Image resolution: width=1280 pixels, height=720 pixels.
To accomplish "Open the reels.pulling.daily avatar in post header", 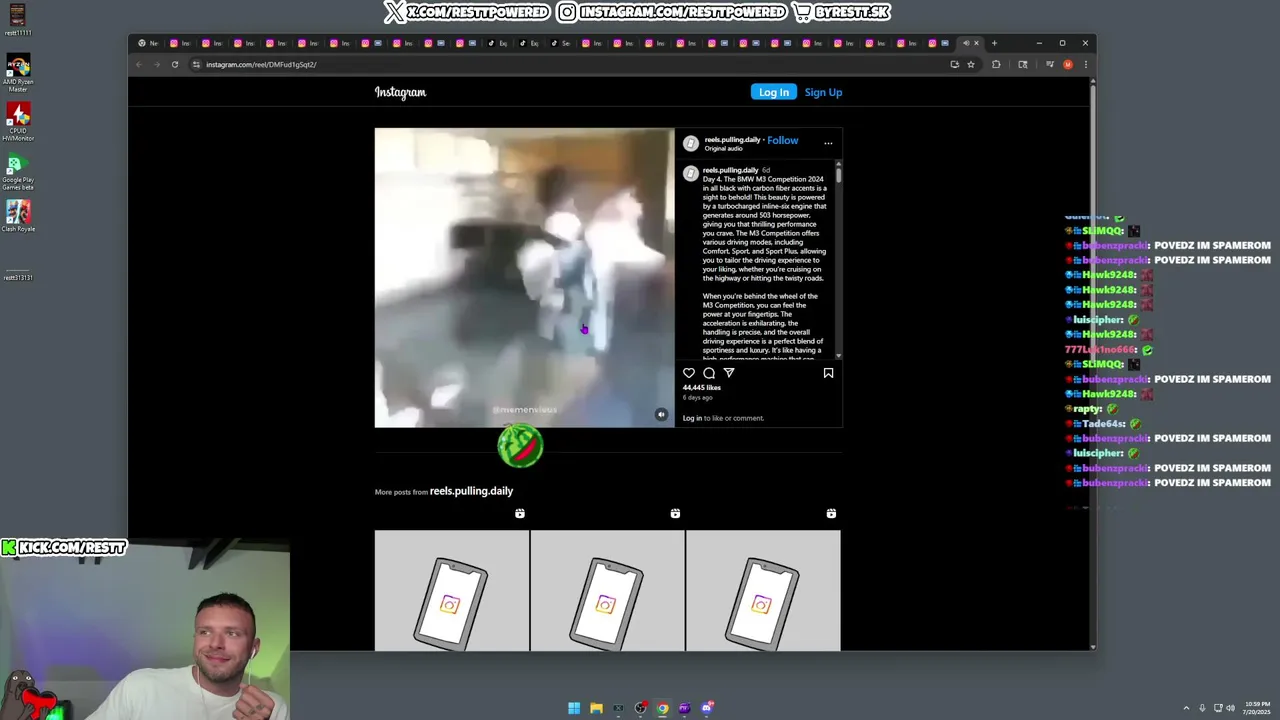I will point(691,144).
